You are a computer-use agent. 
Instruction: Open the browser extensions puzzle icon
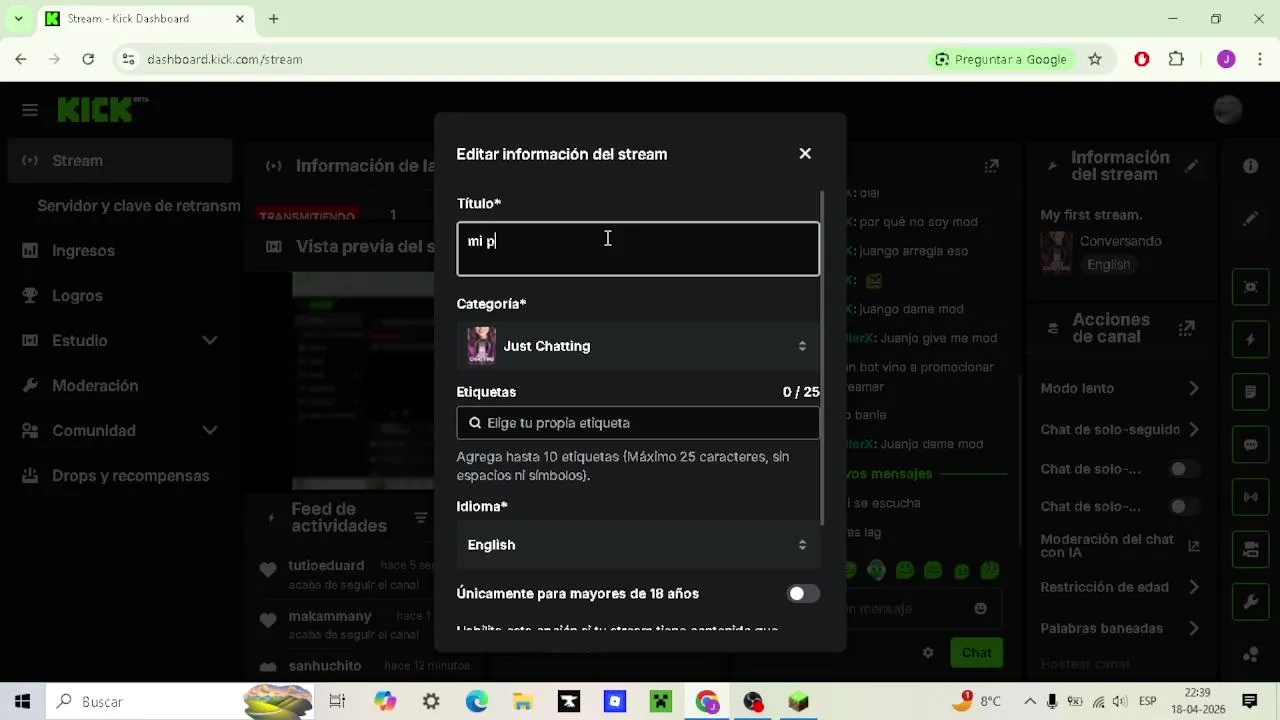[x=1176, y=60]
